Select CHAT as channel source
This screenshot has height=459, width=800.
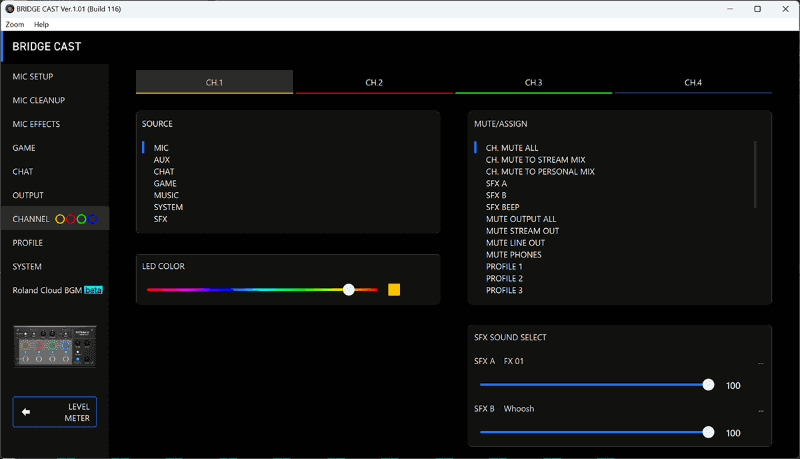(x=164, y=171)
